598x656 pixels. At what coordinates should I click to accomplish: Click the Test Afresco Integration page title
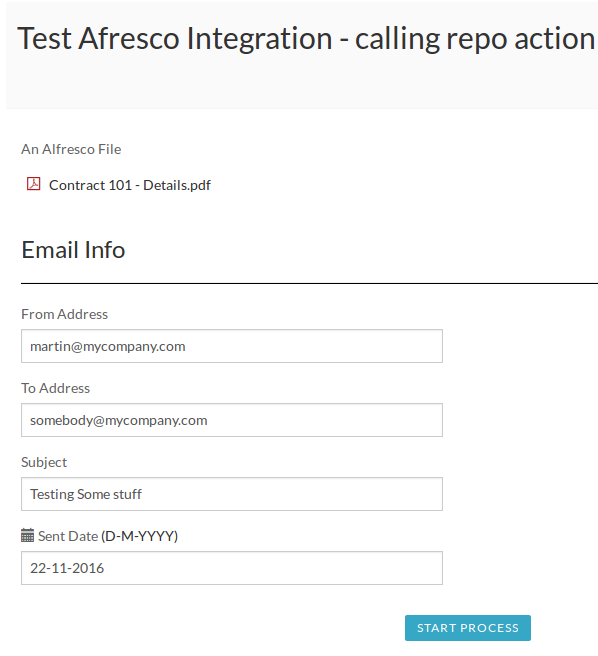pos(306,38)
